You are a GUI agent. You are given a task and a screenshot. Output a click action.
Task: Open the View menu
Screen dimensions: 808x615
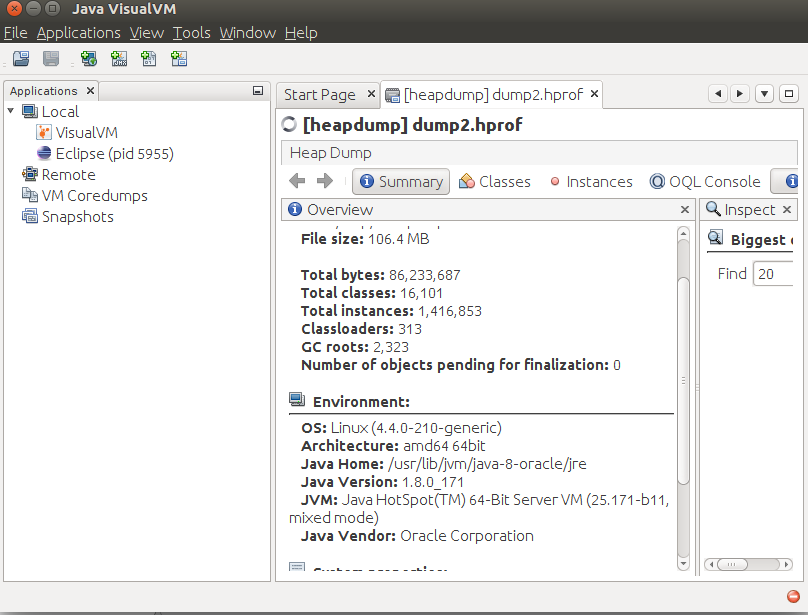[146, 33]
